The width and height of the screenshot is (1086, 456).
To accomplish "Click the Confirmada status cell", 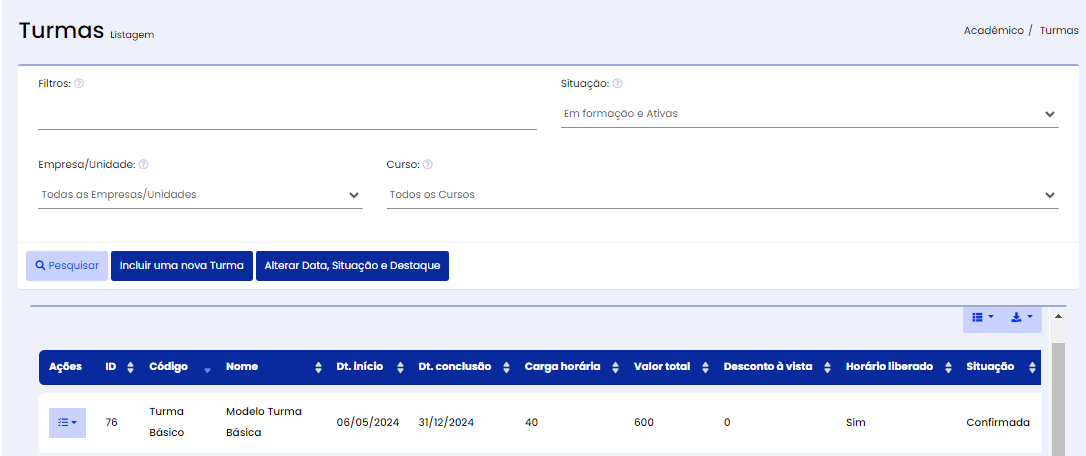I will [998, 422].
